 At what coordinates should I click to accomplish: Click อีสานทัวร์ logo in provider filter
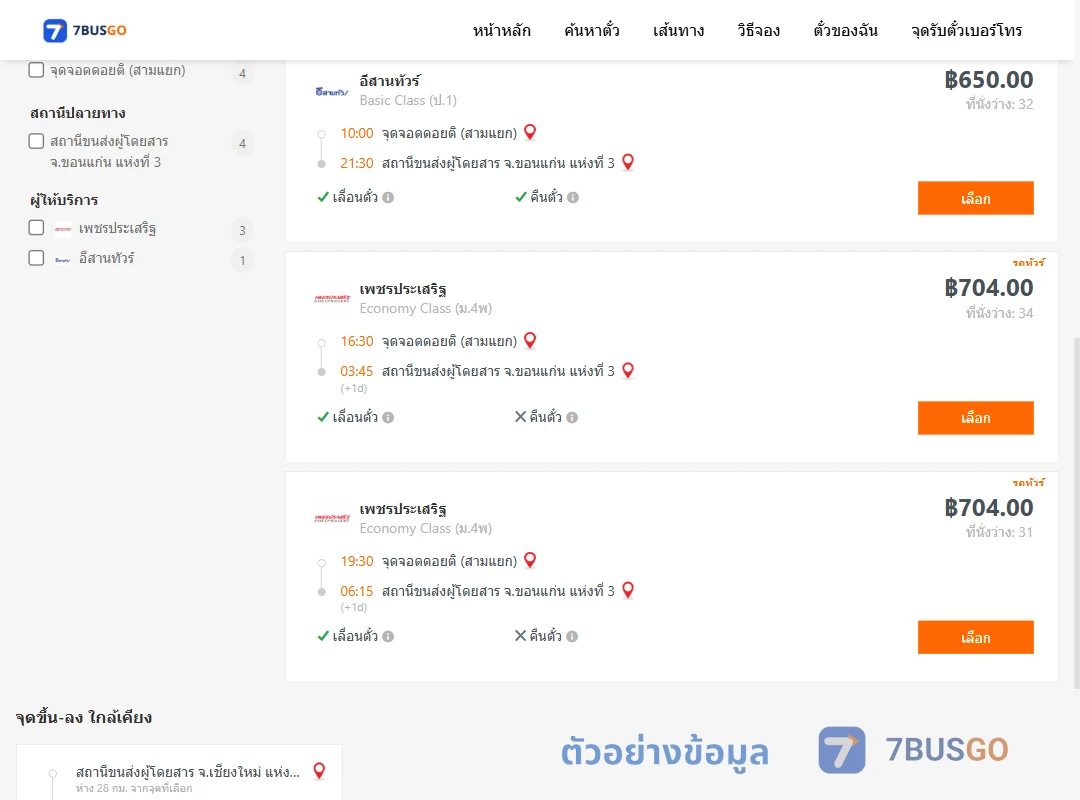pos(63,260)
